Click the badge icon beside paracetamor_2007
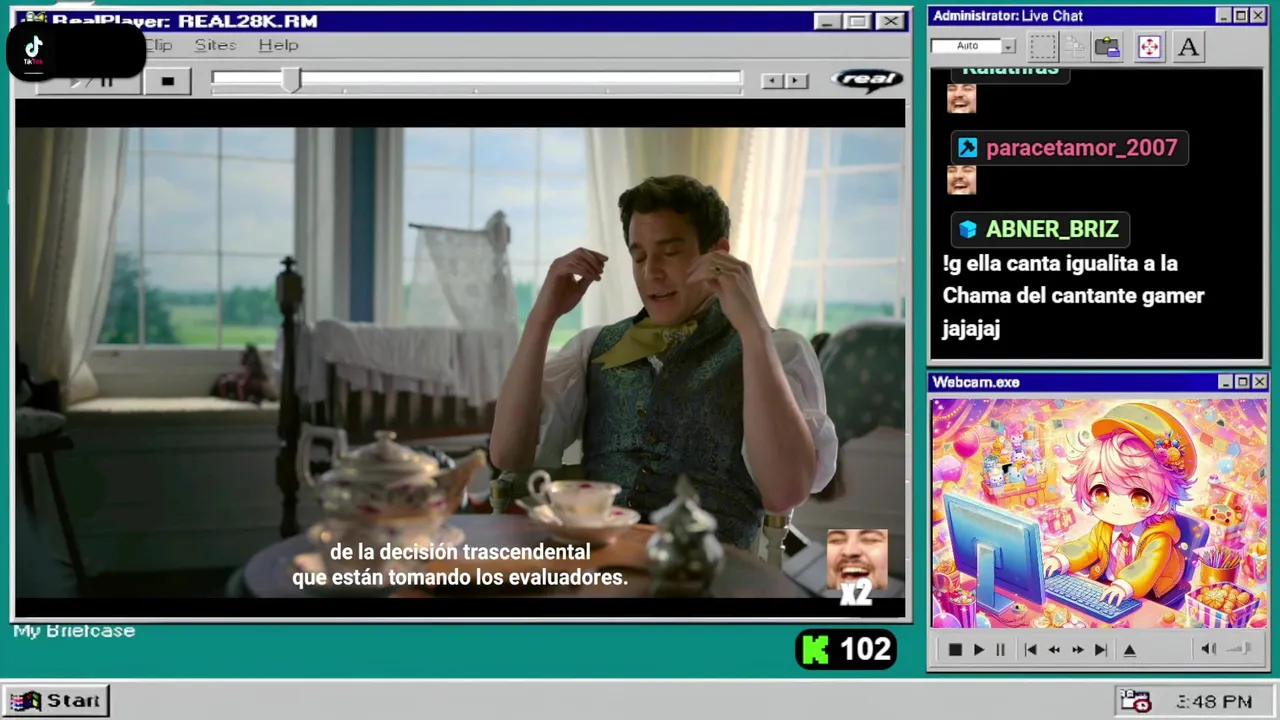1280x720 pixels. [x=967, y=148]
